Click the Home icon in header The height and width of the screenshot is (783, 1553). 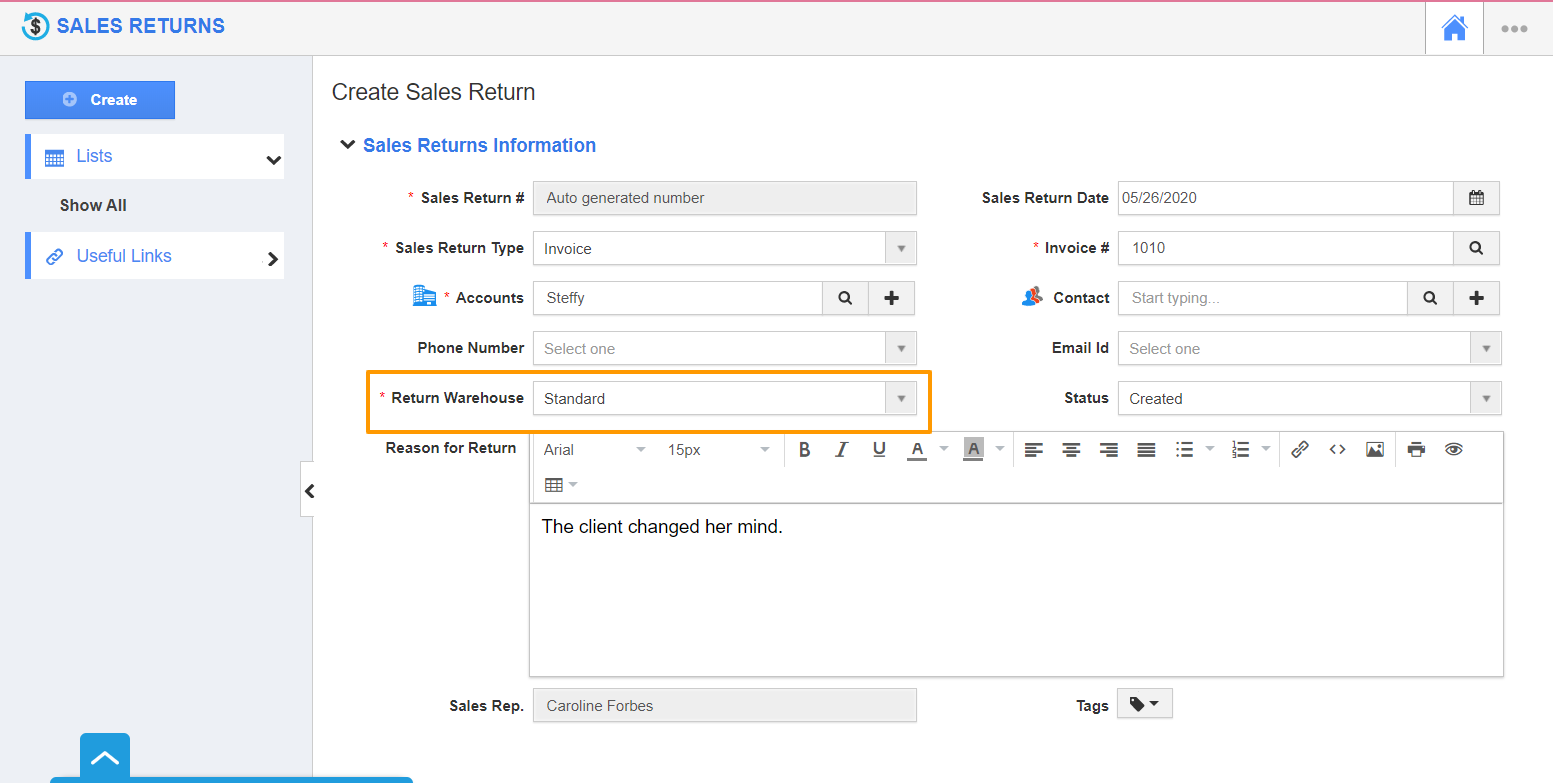[1454, 29]
